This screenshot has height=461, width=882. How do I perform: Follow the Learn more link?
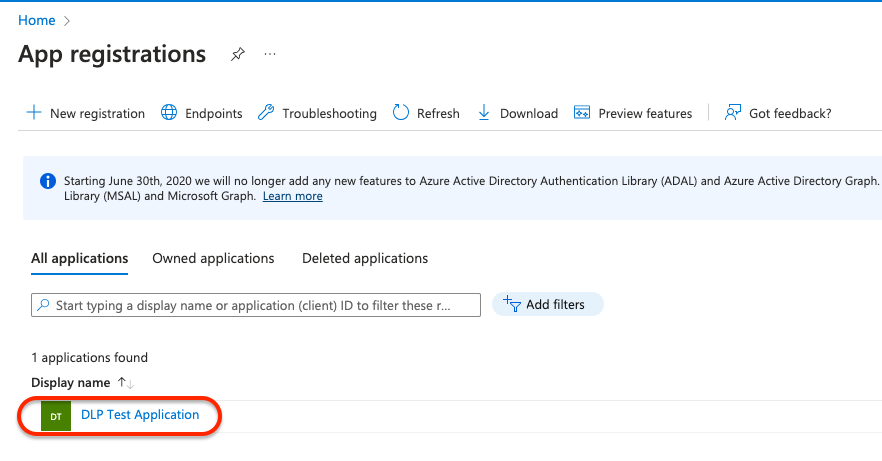point(292,196)
